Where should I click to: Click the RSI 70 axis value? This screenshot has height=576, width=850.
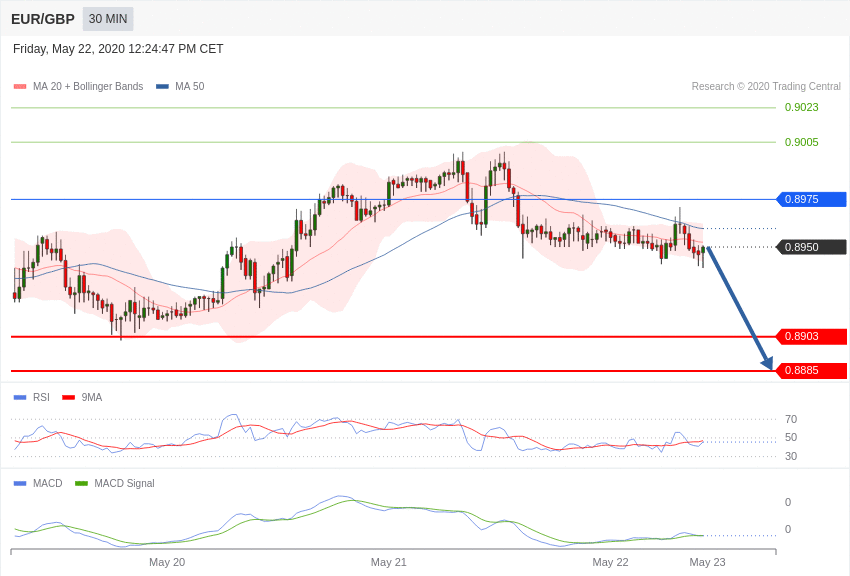pyautogui.click(x=791, y=419)
